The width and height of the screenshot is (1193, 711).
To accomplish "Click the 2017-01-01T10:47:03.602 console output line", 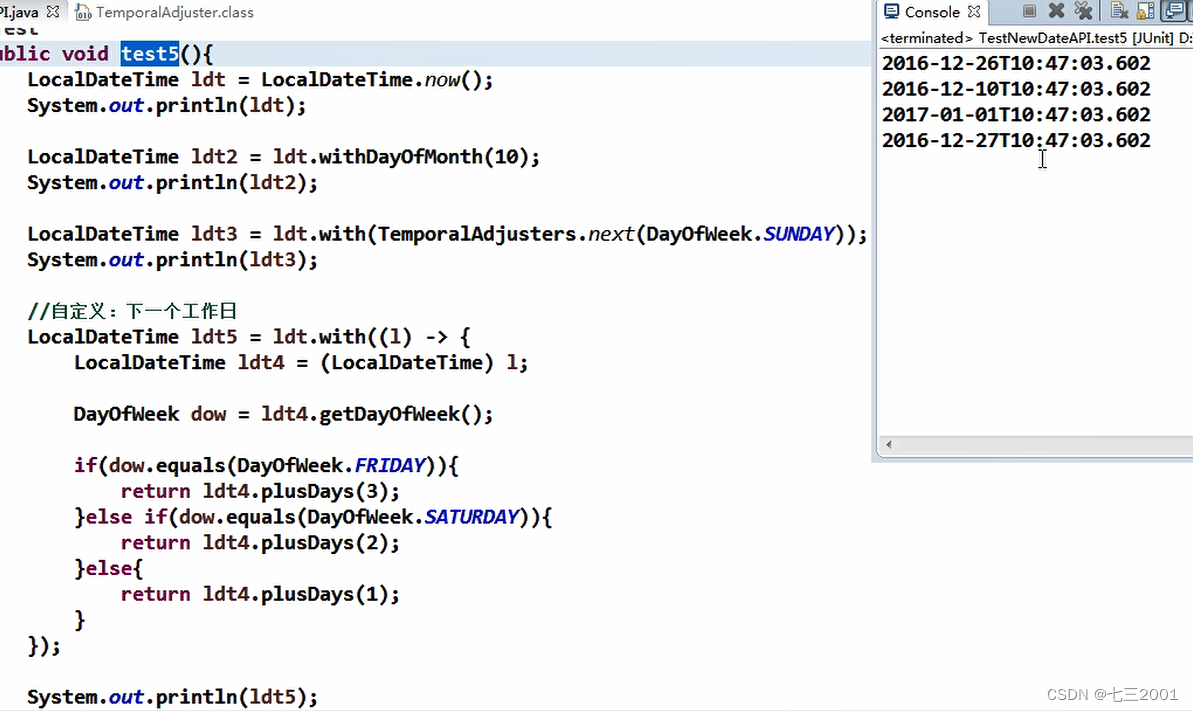I will point(1016,114).
